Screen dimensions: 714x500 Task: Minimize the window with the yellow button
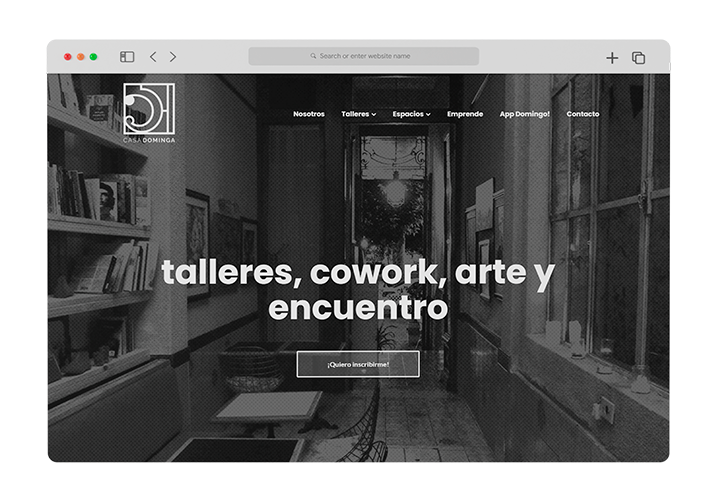[81, 57]
